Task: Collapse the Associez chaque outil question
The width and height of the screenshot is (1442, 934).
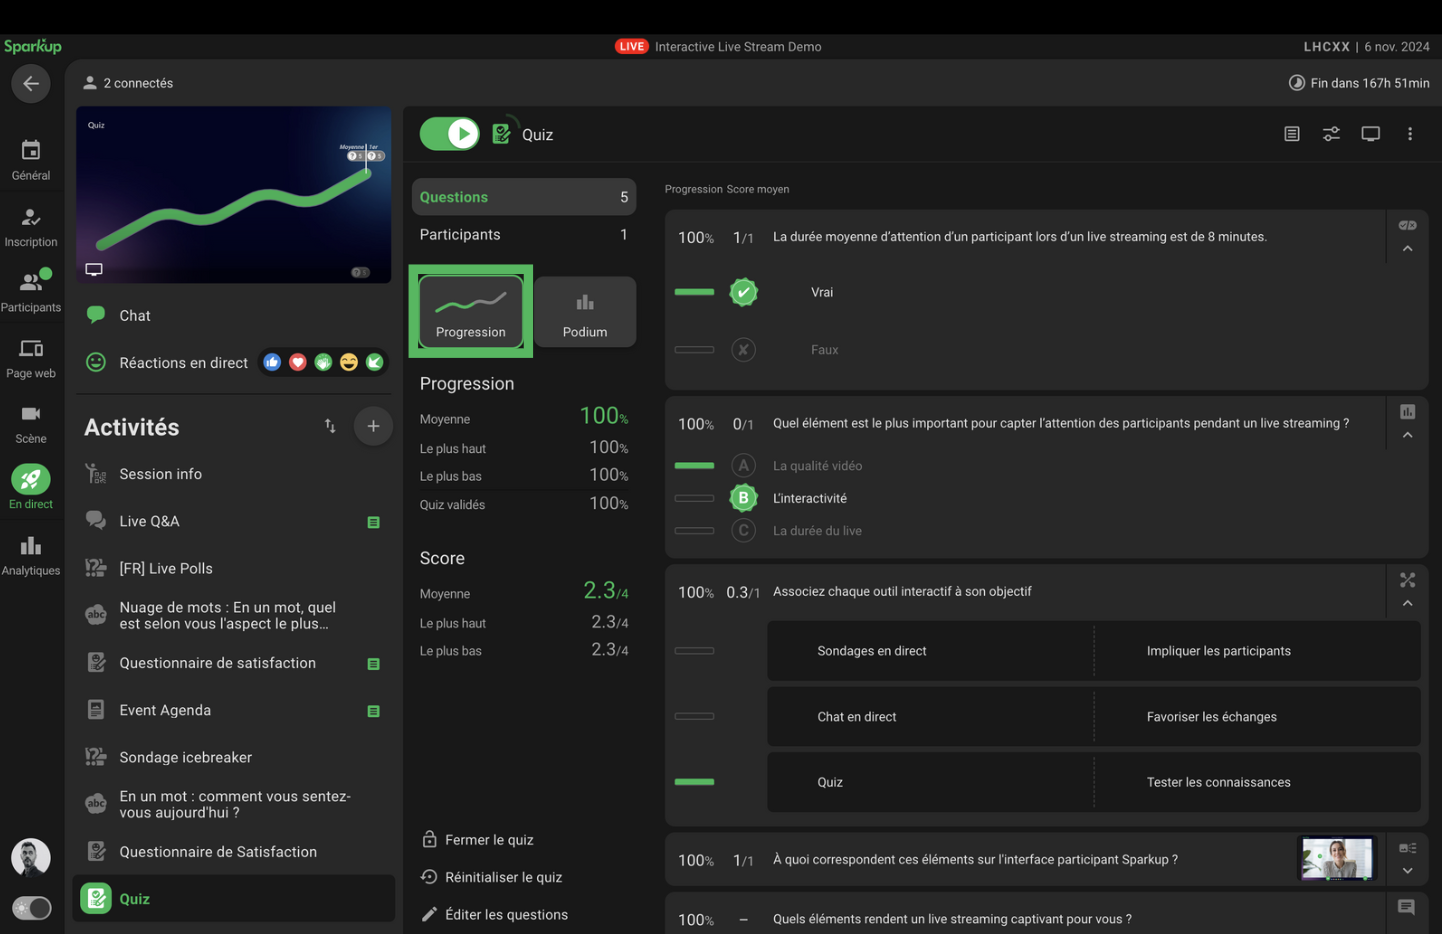Action: [1407, 604]
